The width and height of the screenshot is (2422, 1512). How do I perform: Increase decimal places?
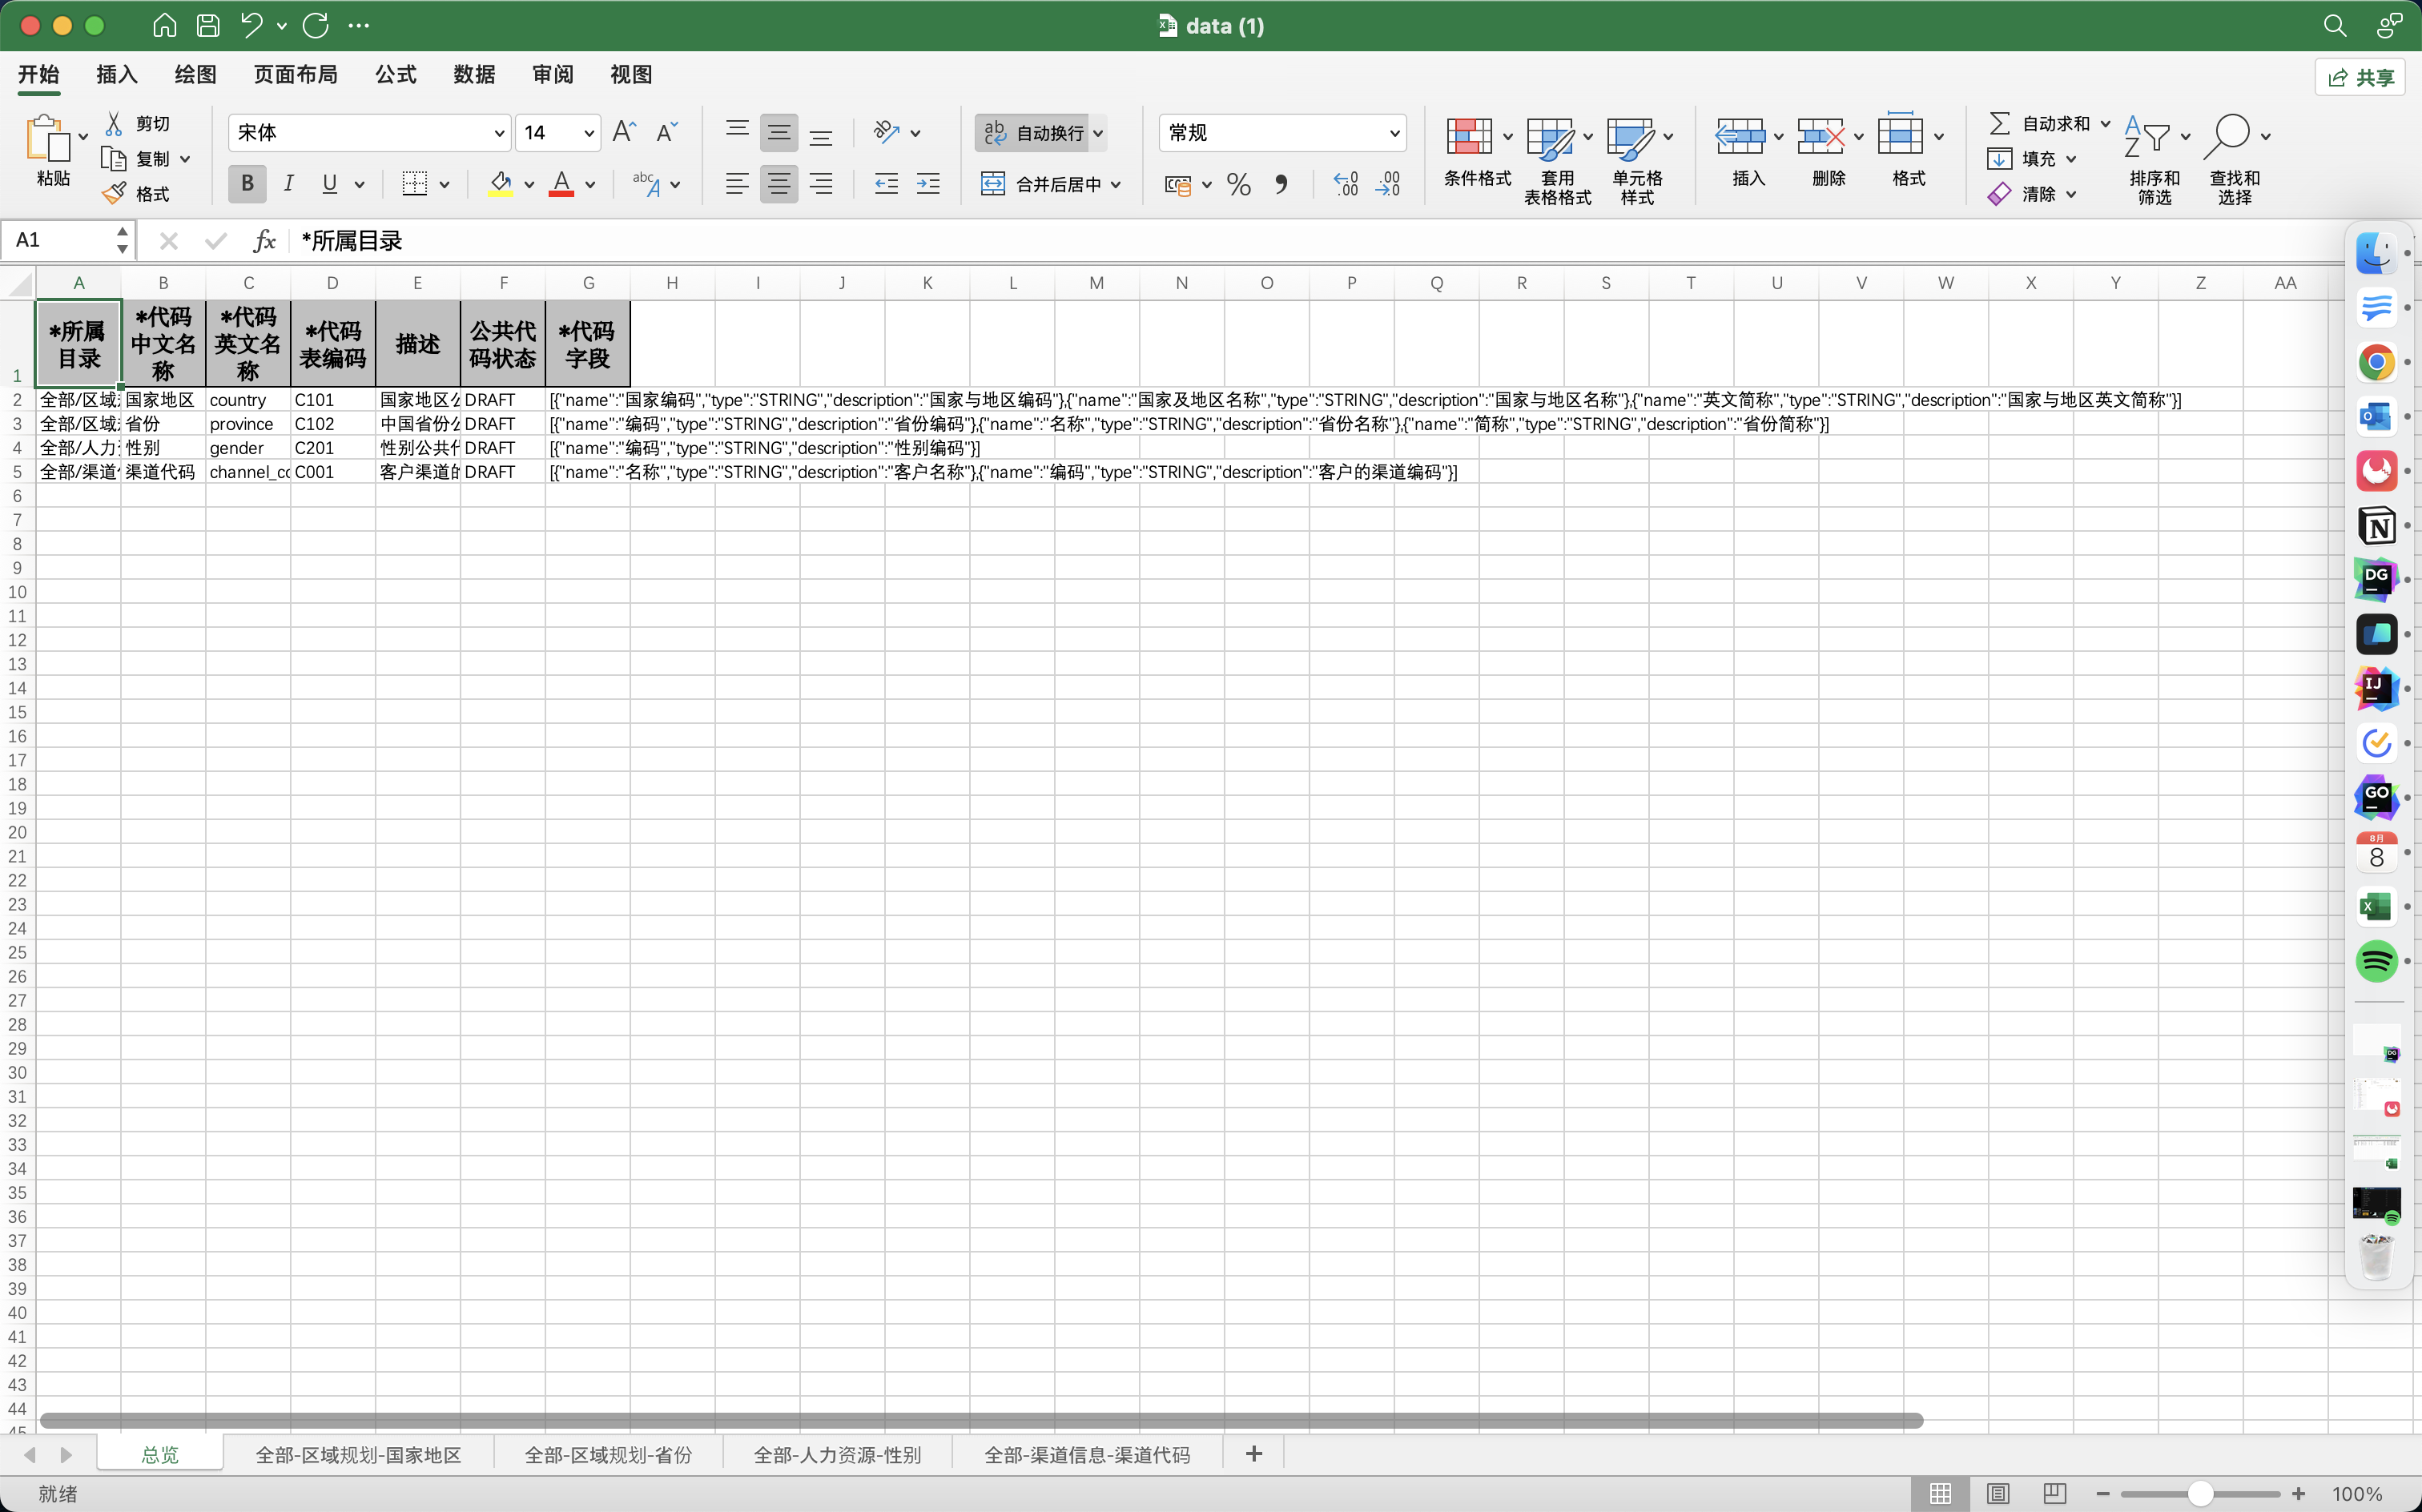pos(1346,184)
